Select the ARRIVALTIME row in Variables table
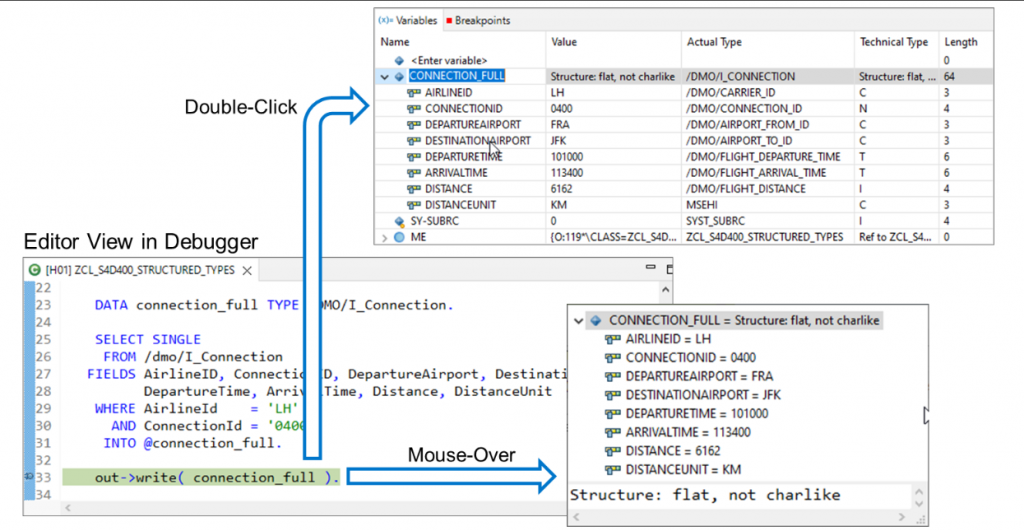Viewport: 1024px width, 531px height. [x=684, y=172]
